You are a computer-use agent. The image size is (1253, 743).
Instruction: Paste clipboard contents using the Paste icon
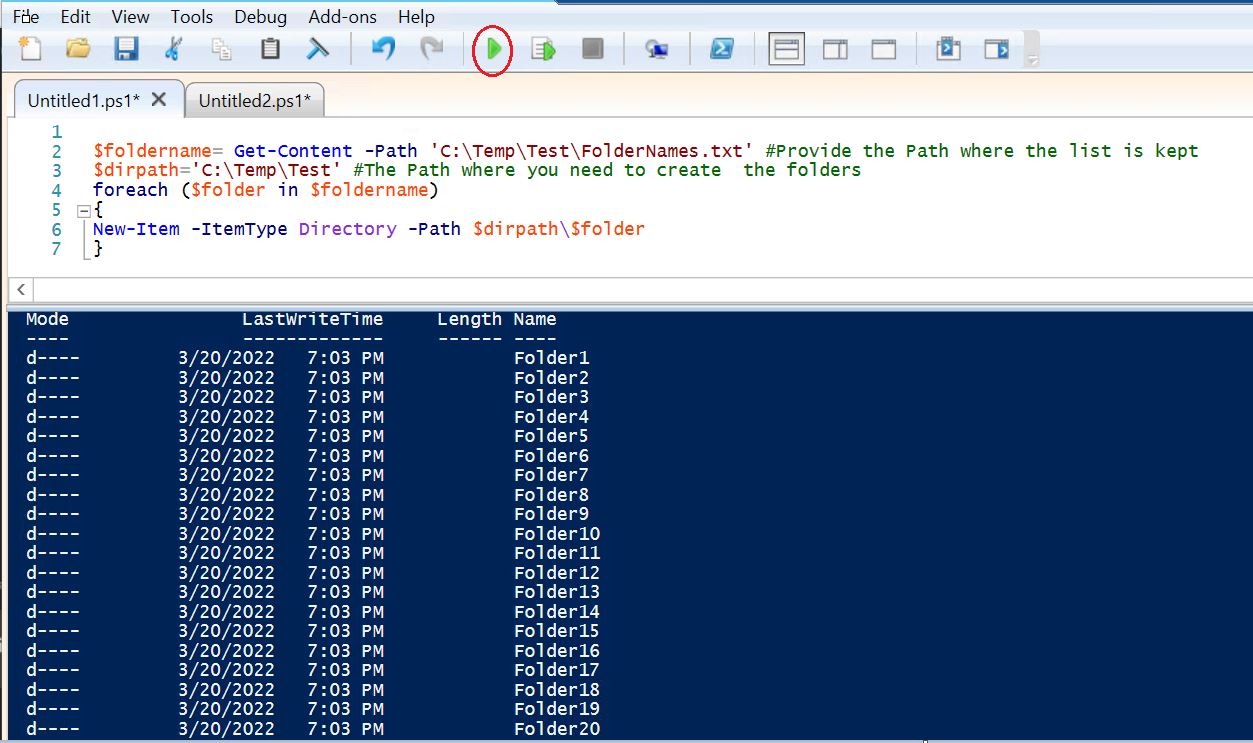tap(269, 48)
